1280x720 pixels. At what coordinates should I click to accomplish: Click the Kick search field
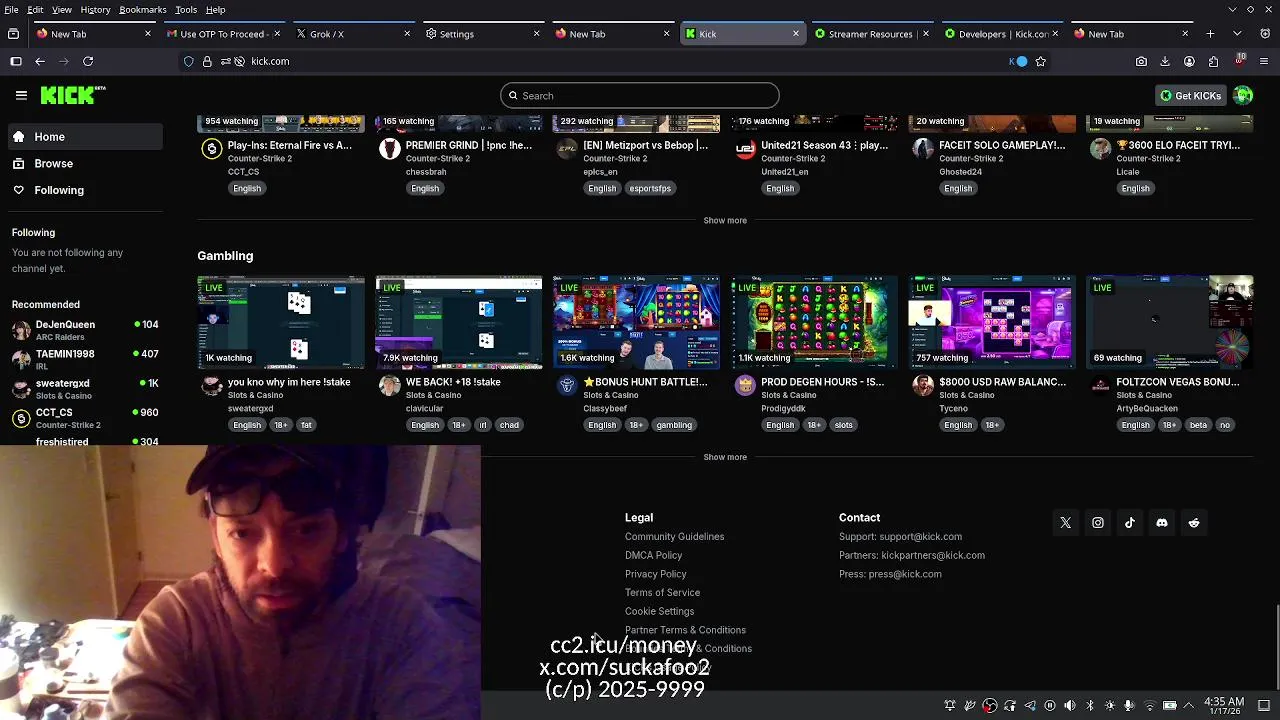(640, 95)
